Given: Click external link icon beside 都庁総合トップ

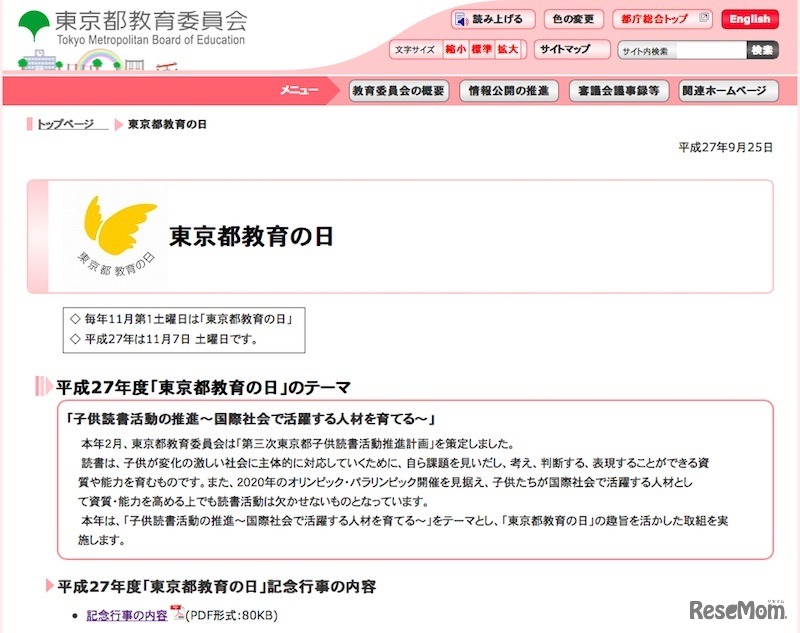Looking at the screenshot, I should (704, 17).
